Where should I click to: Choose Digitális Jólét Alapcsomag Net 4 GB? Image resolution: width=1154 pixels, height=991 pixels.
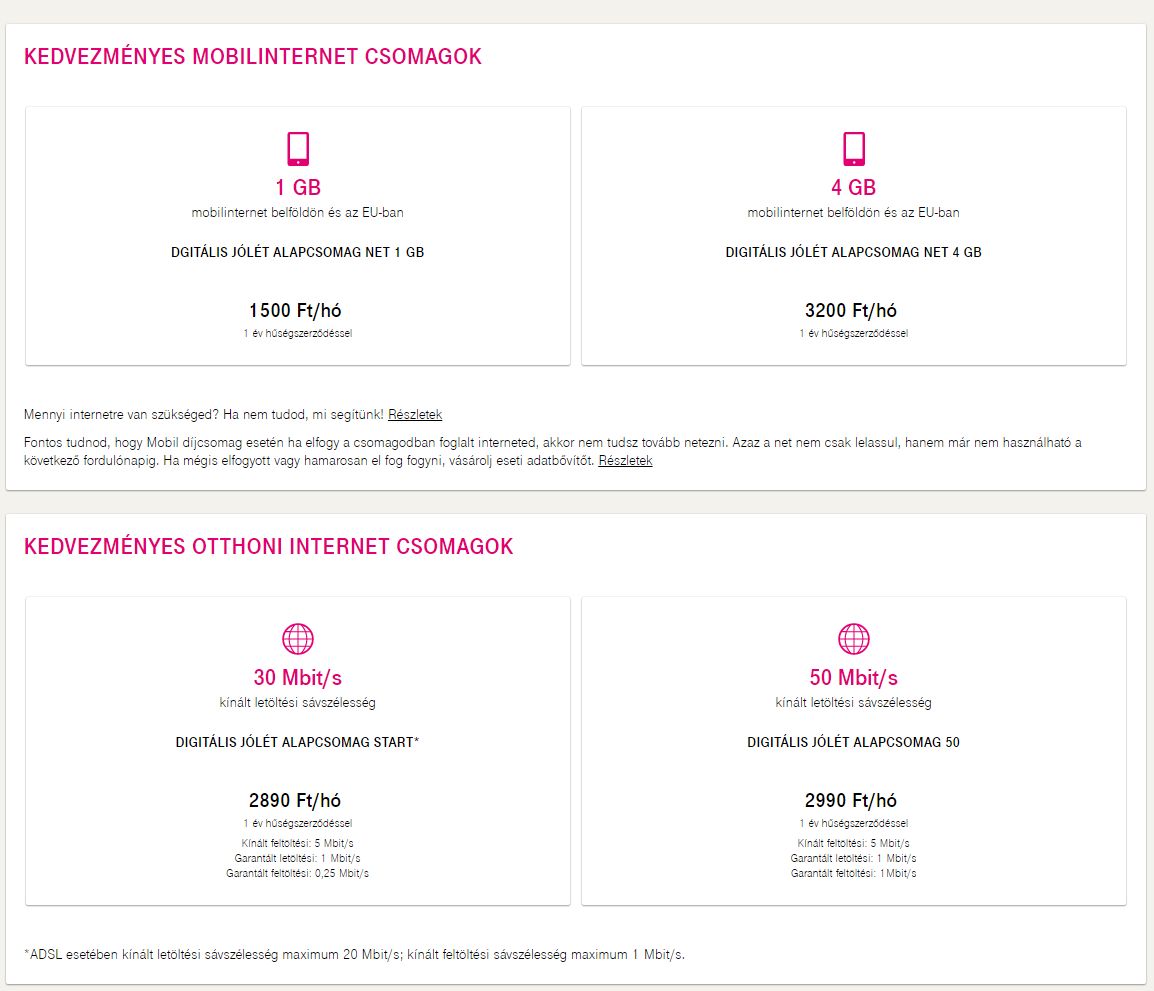click(853, 253)
